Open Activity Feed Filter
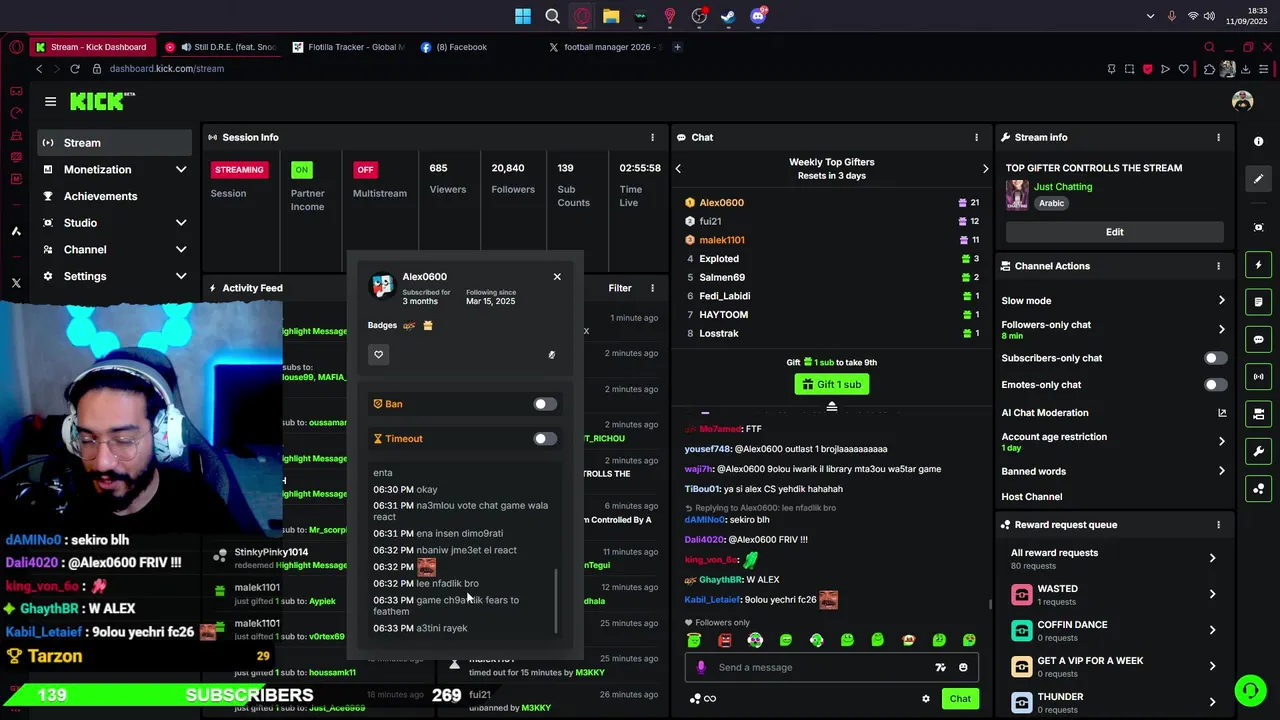The height and width of the screenshot is (720, 1280). [620, 288]
